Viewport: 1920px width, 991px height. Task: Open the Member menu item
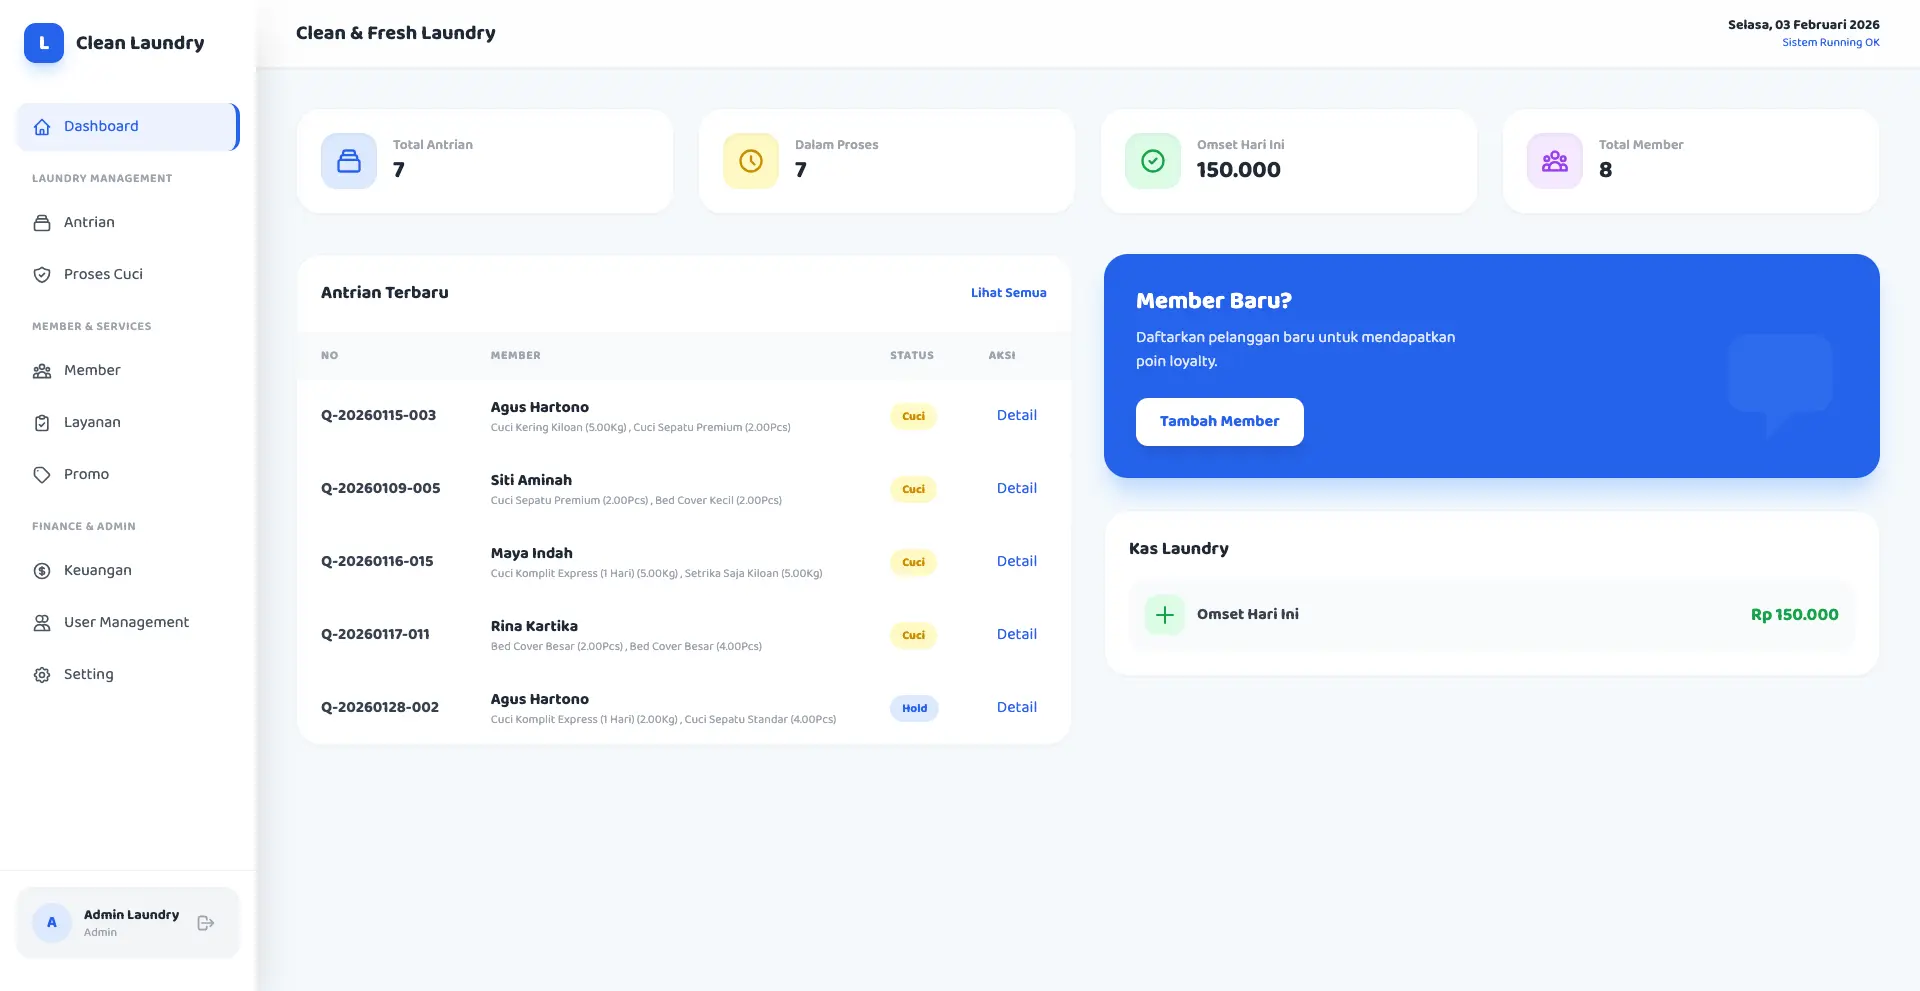(x=92, y=371)
